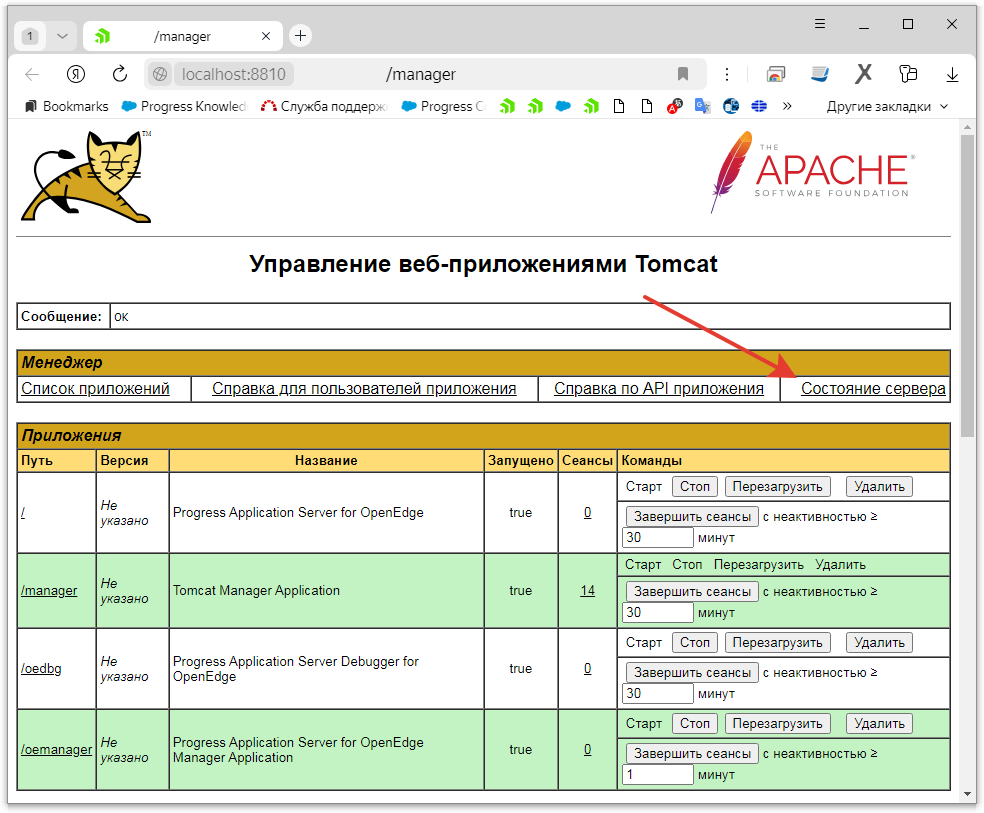
Task: Click idle minutes field for /oedbg
Action: 658,693
